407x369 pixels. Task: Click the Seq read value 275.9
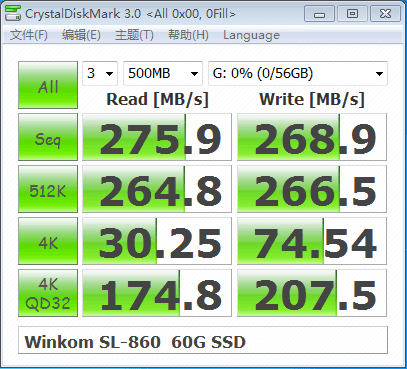coord(157,137)
